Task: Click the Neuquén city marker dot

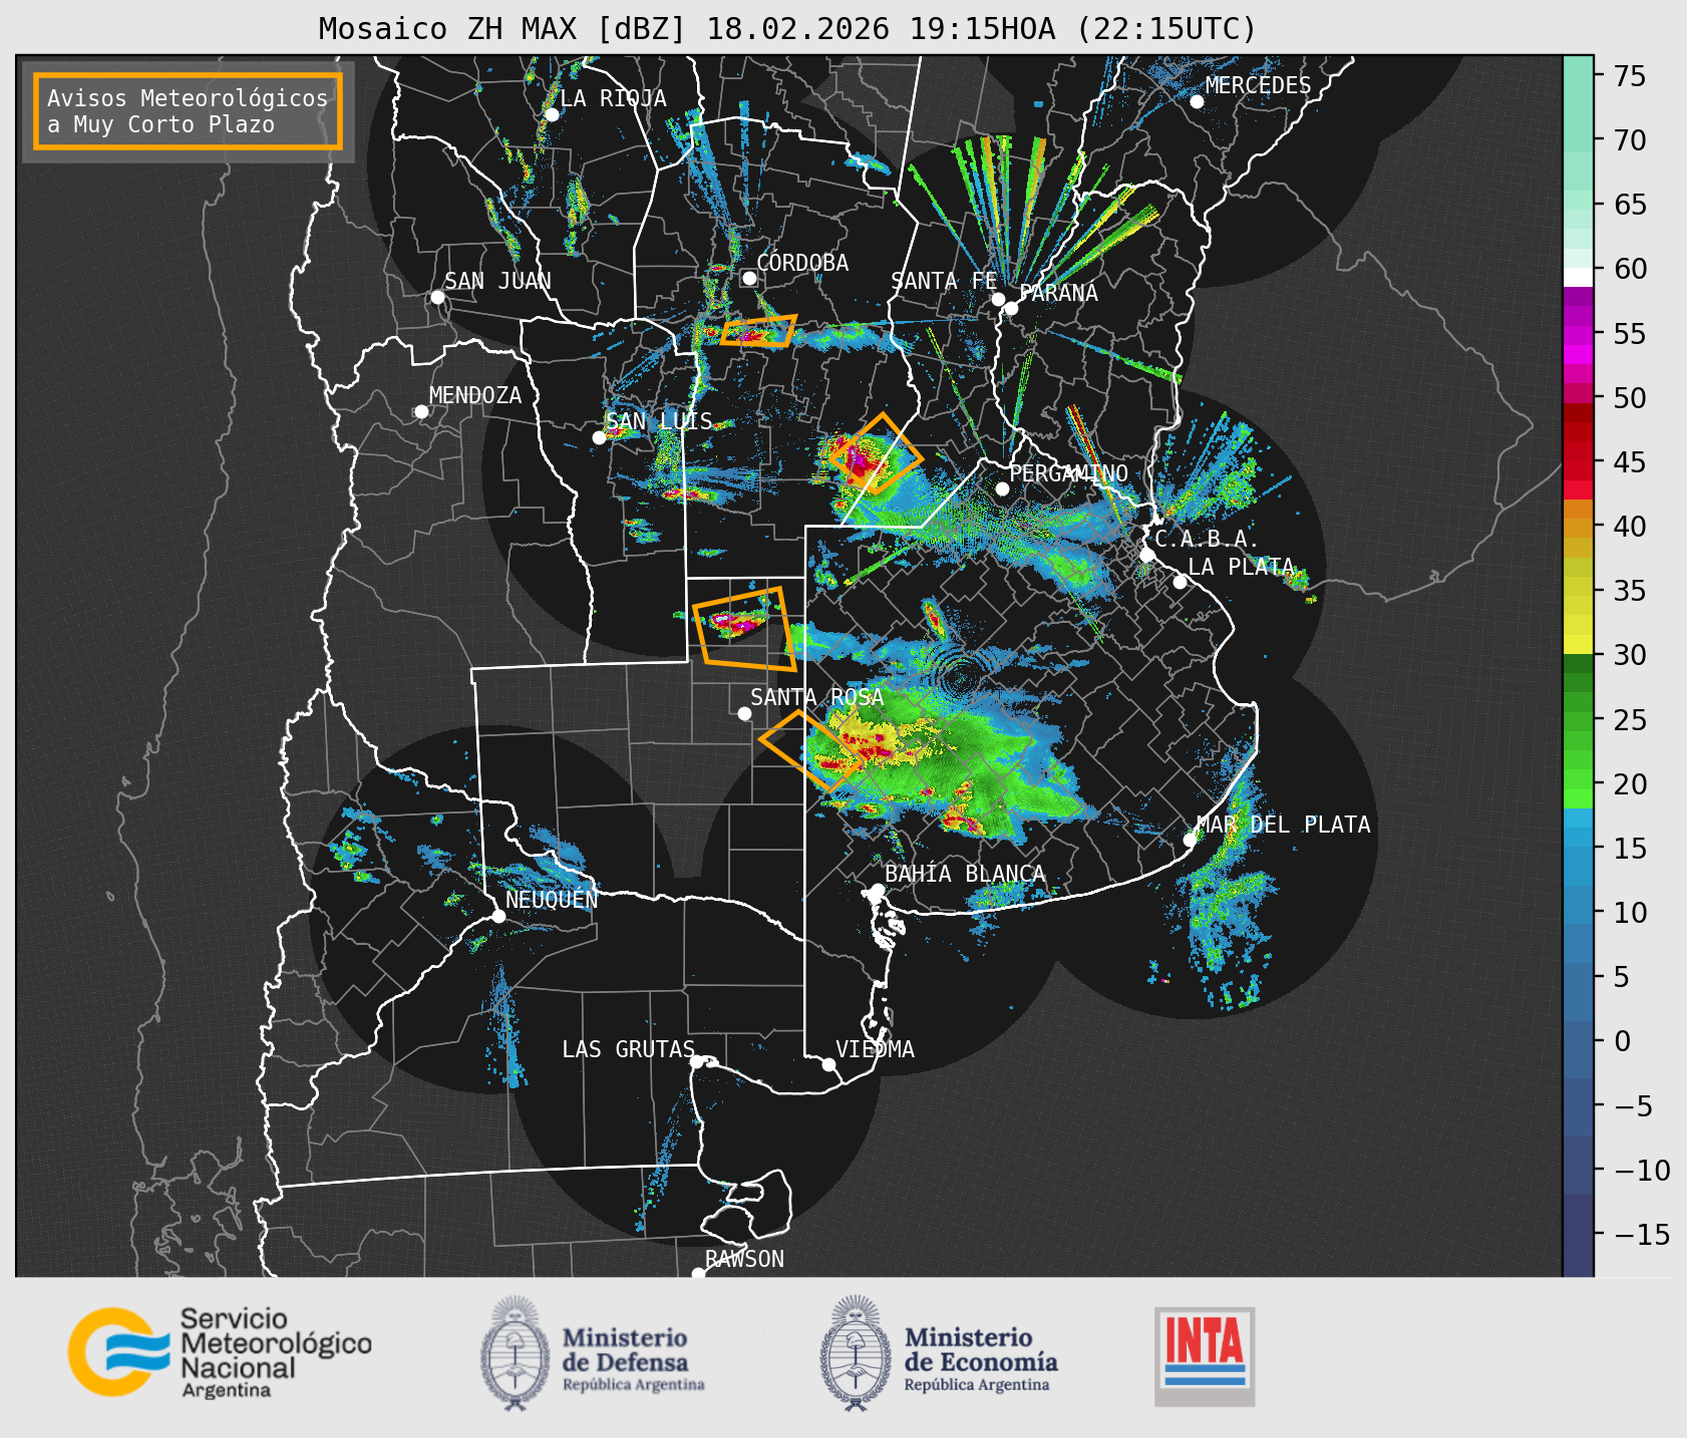Action: coord(498,916)
